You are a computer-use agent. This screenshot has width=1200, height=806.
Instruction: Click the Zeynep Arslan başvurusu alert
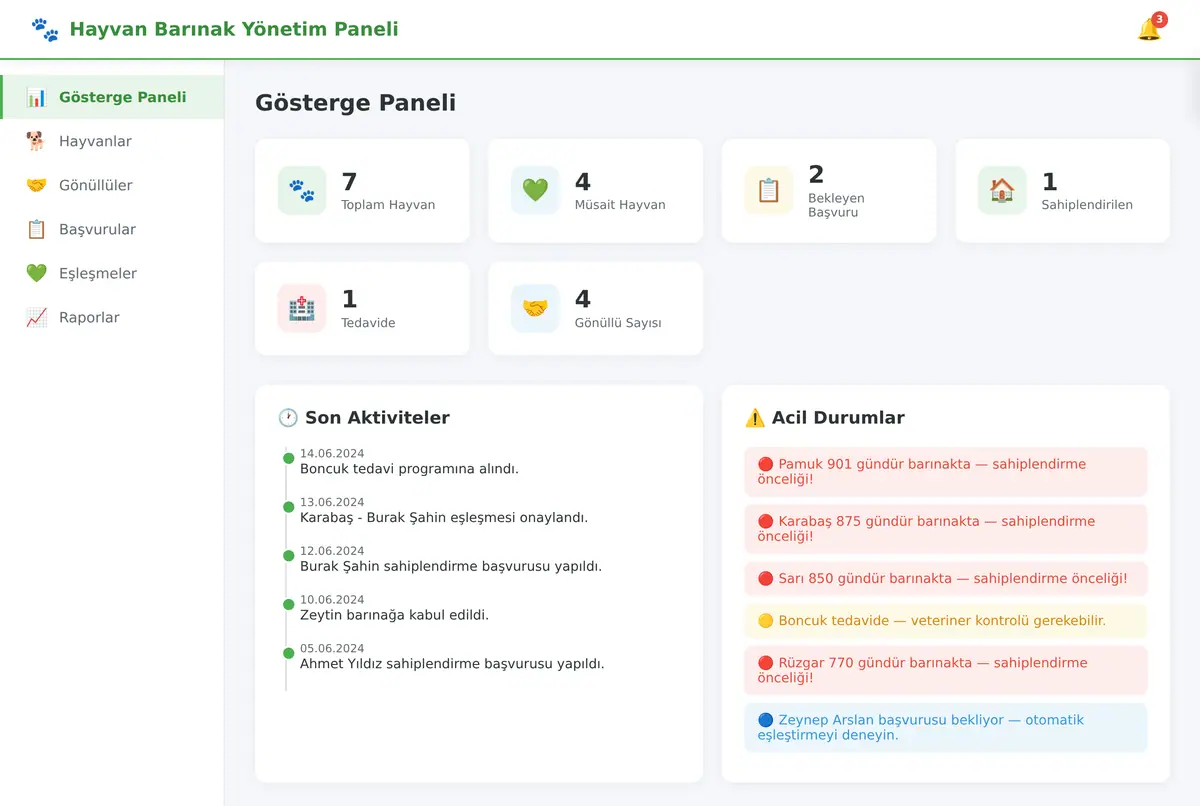click(946, 727)
